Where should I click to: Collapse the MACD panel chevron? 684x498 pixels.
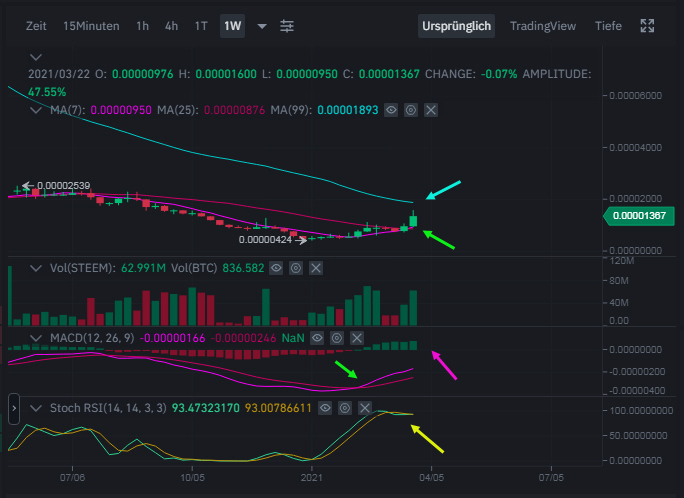pos(36,339)
